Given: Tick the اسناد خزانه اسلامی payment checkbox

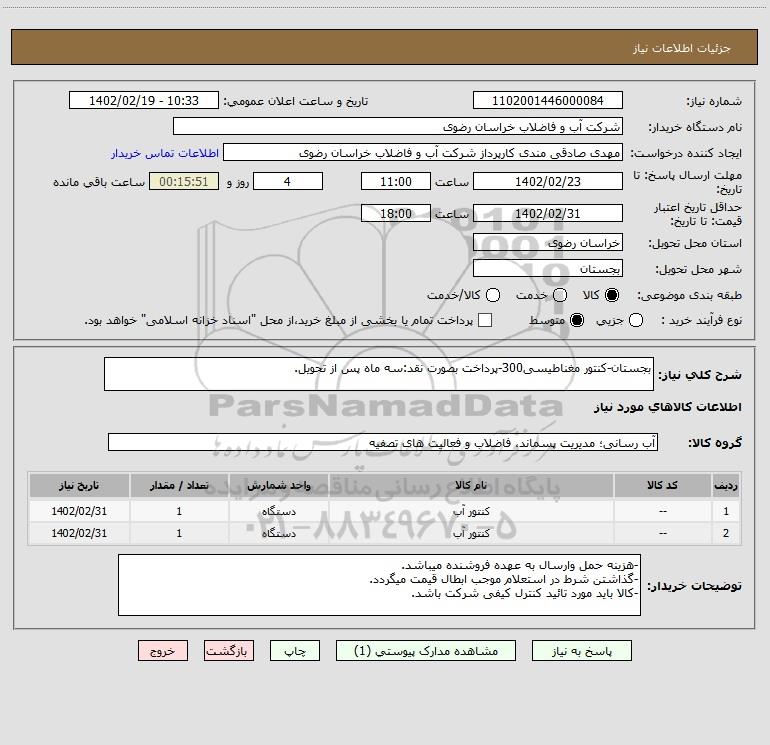Looking at the screenshot, I should [485, 320].
